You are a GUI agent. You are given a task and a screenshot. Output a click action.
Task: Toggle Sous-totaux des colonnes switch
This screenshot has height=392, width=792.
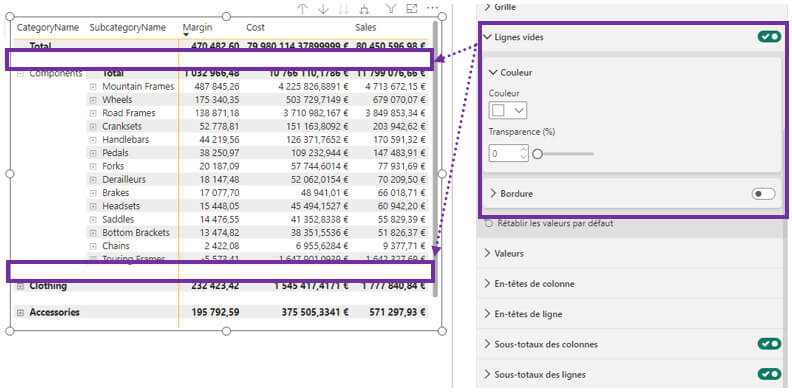click(x=769, y=344)
